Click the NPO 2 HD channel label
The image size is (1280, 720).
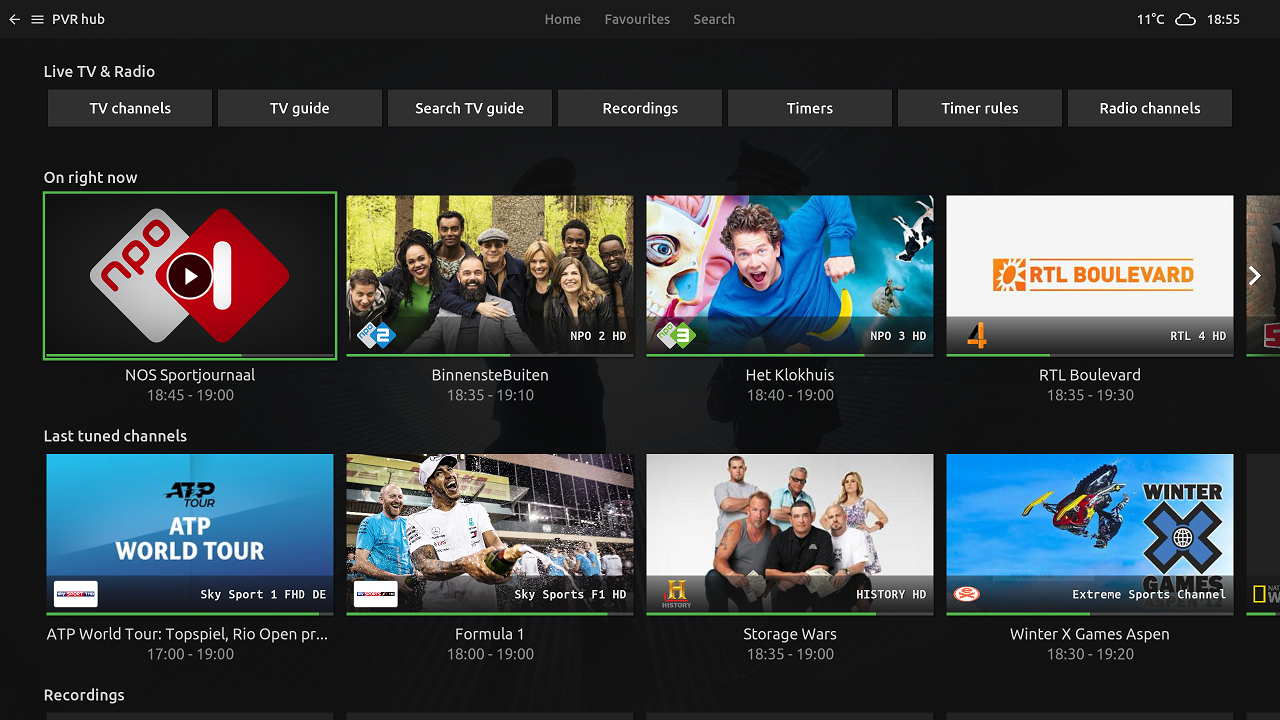598,336
